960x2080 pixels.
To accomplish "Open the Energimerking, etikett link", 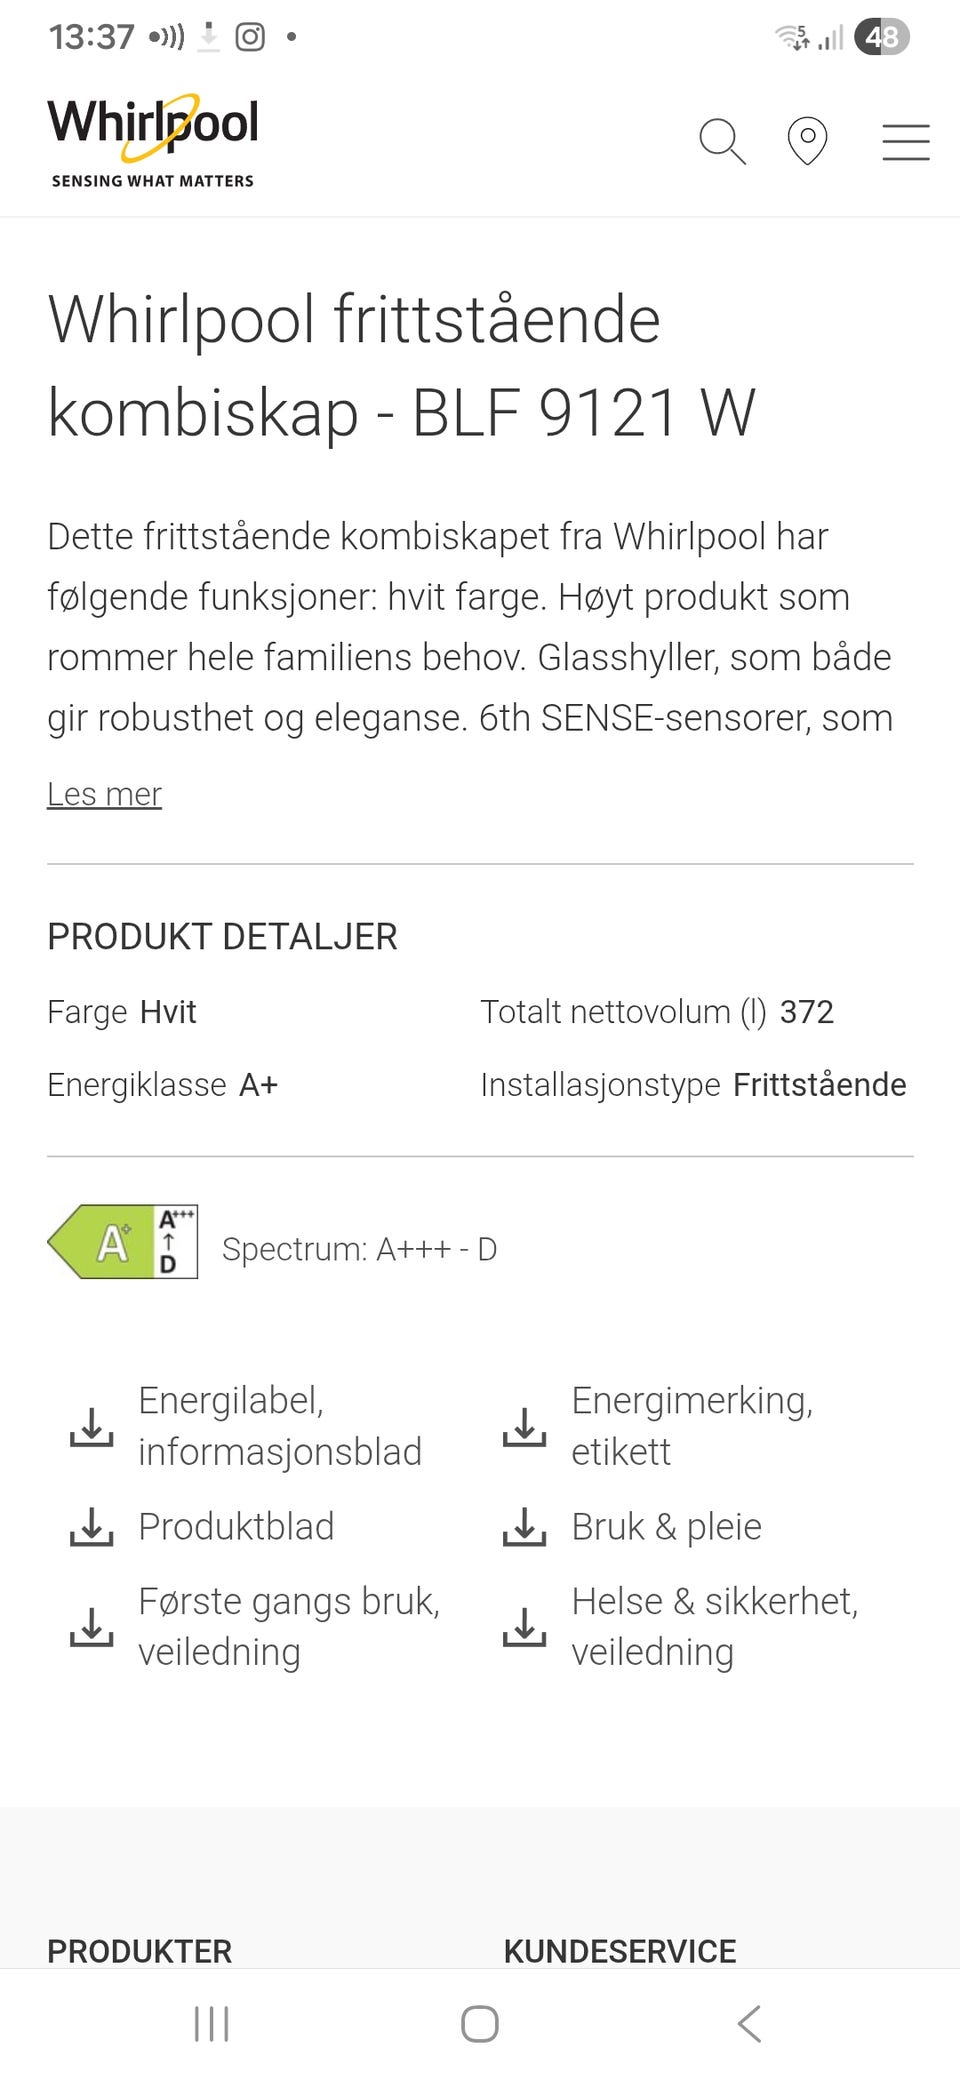I will pyautogui.click(x=692, y=1426).
